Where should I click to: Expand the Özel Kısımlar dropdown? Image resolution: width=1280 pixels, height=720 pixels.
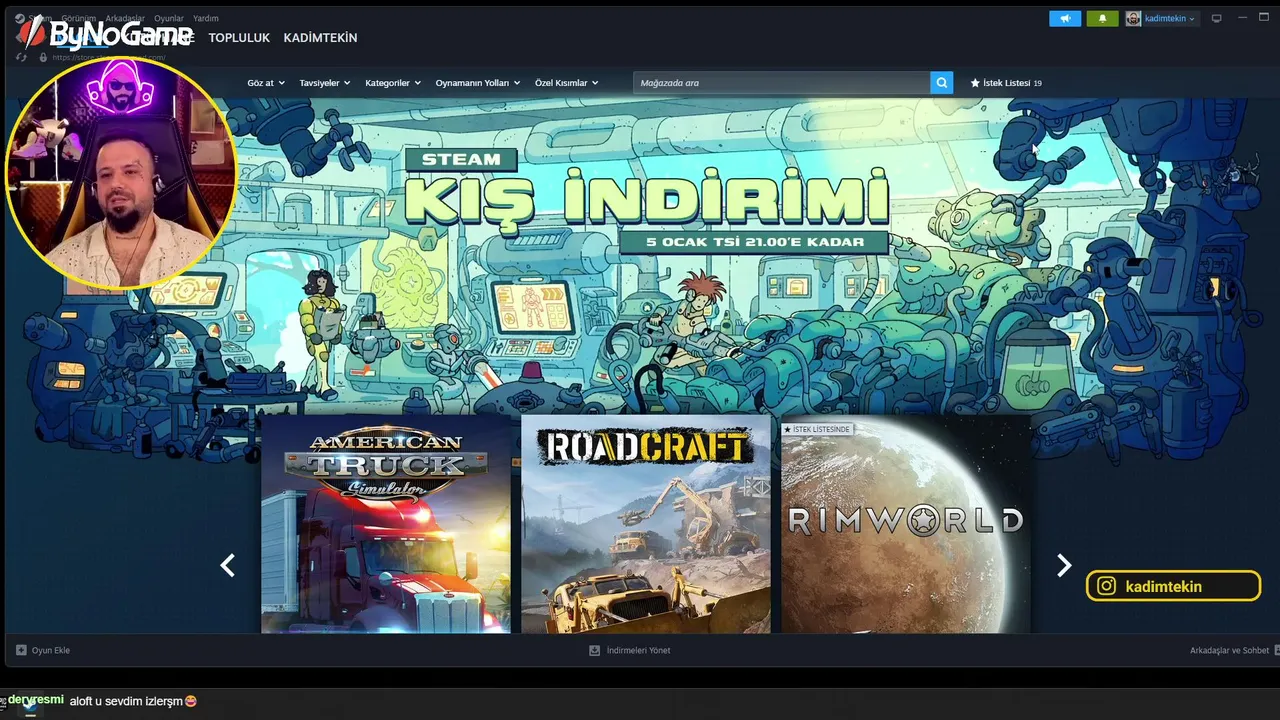click(567, 83)
